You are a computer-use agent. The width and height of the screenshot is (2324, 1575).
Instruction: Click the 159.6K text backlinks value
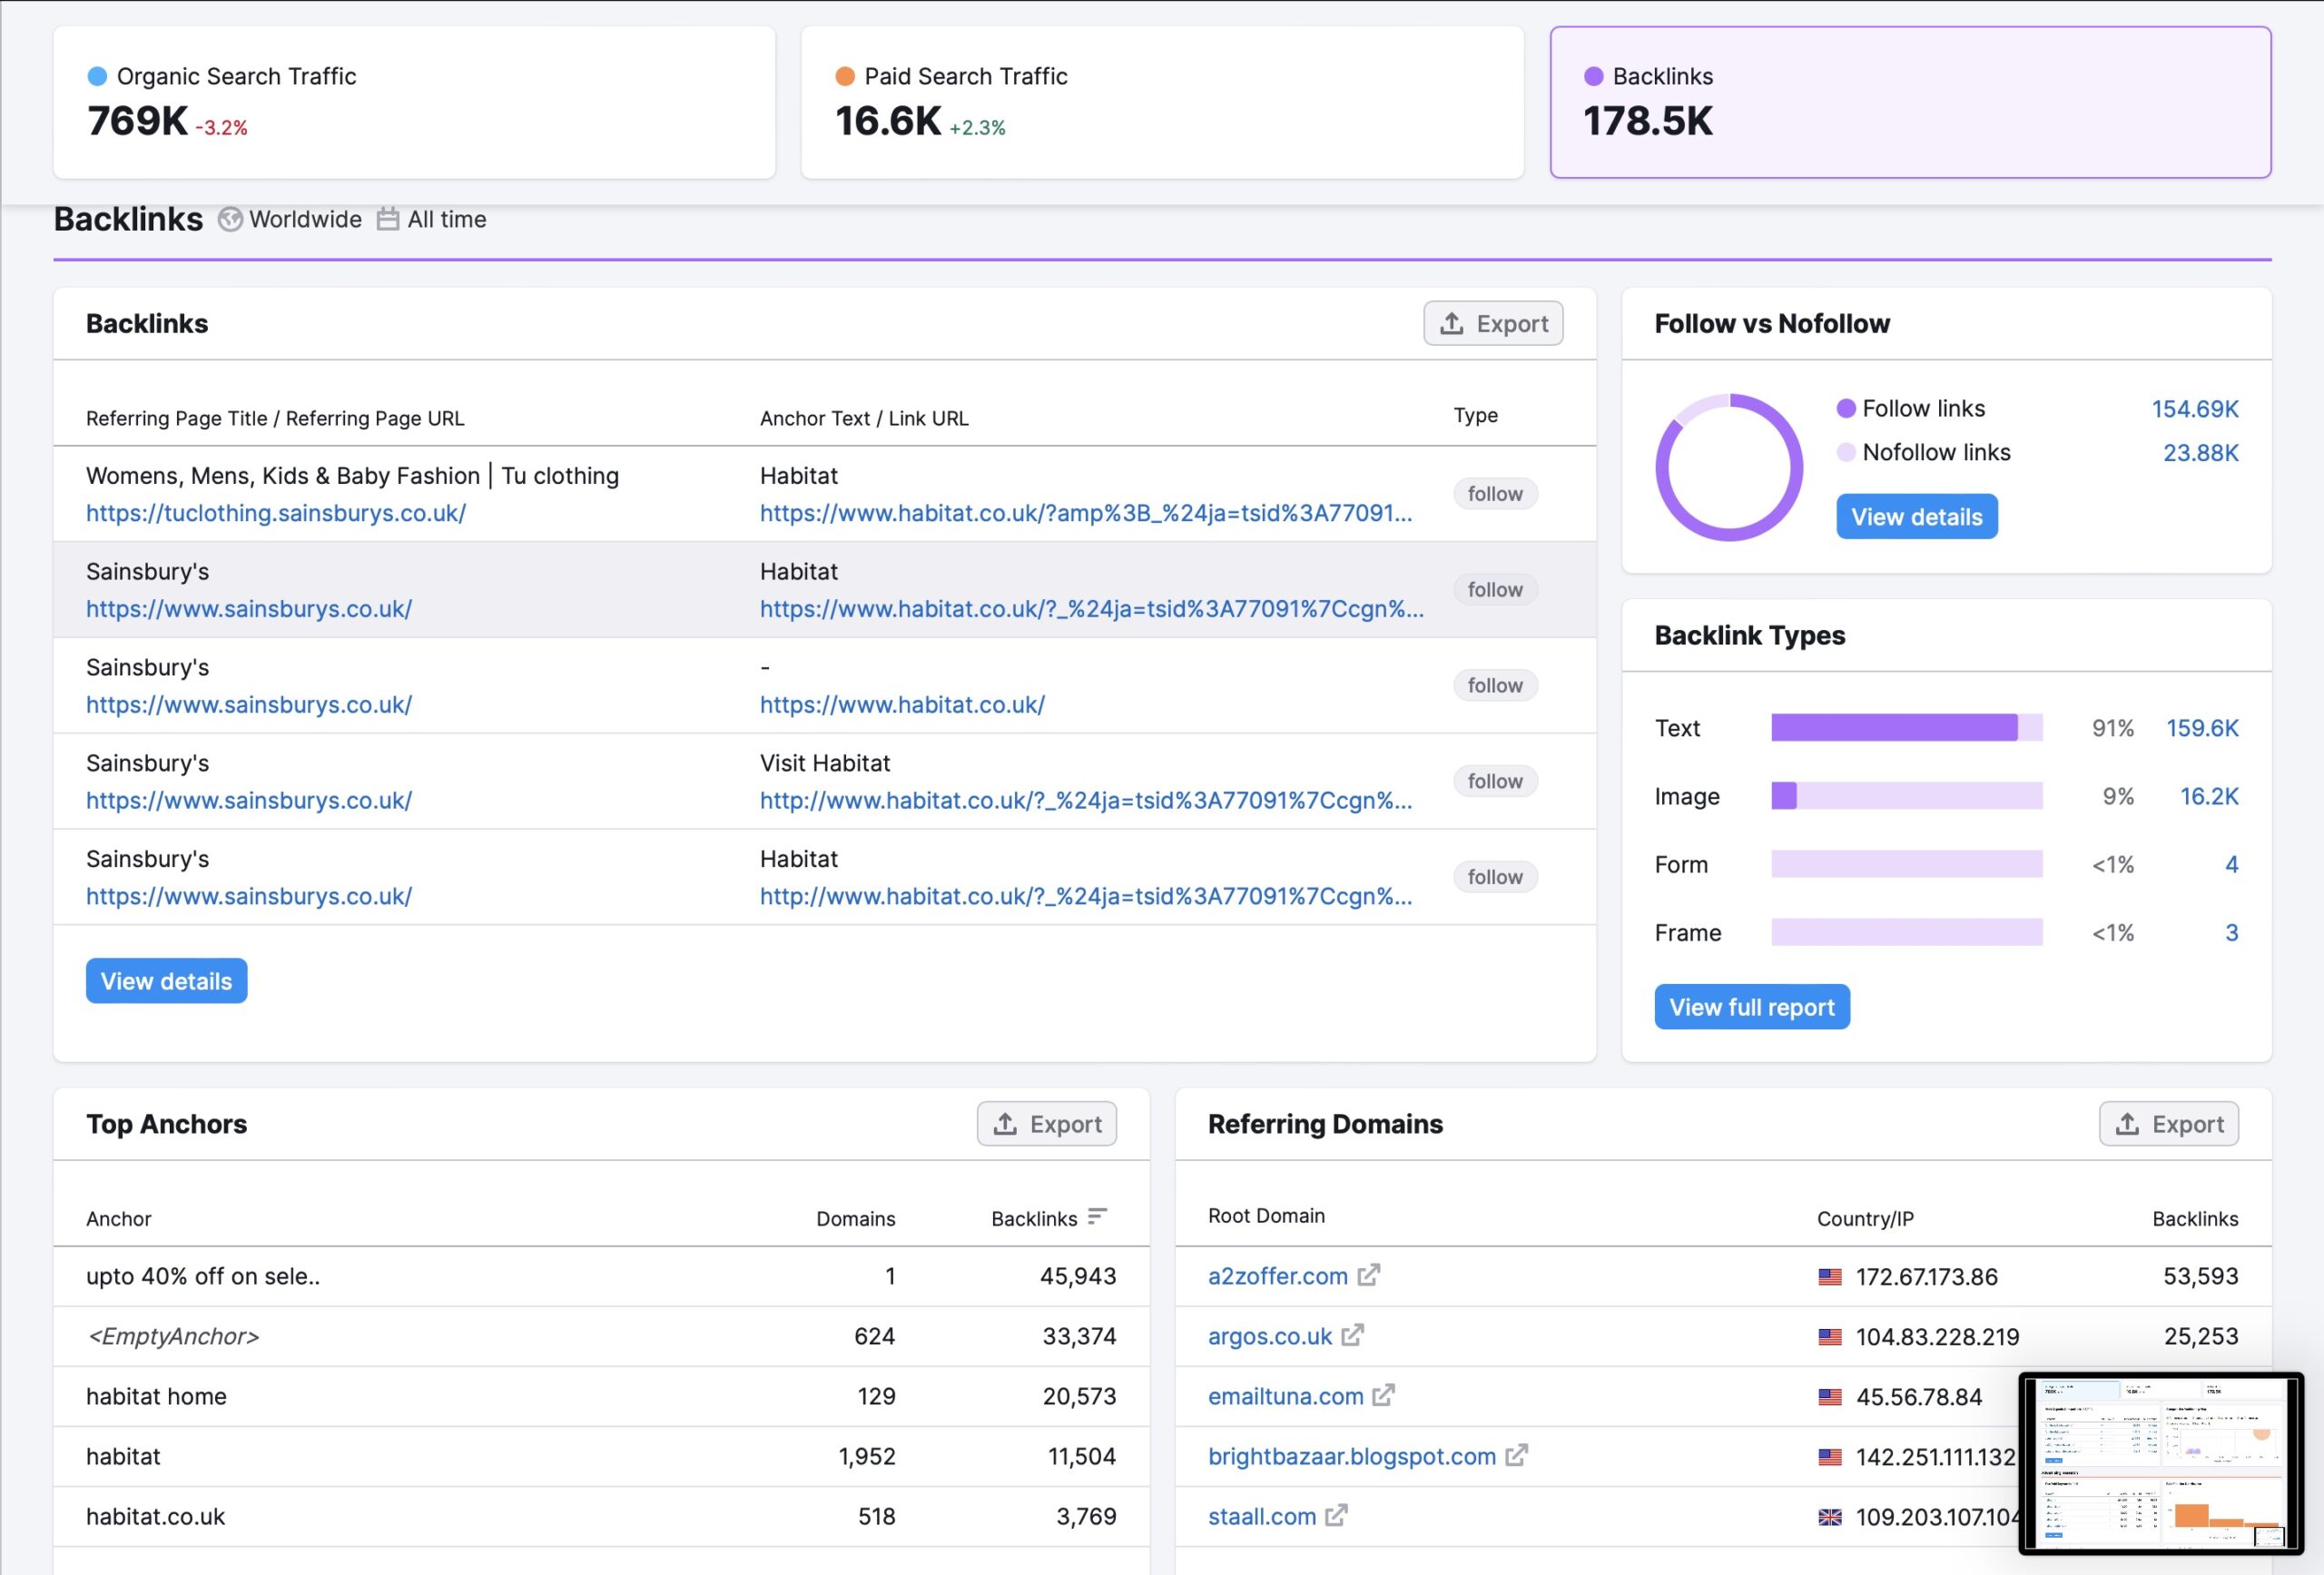tap(2202, 728)
